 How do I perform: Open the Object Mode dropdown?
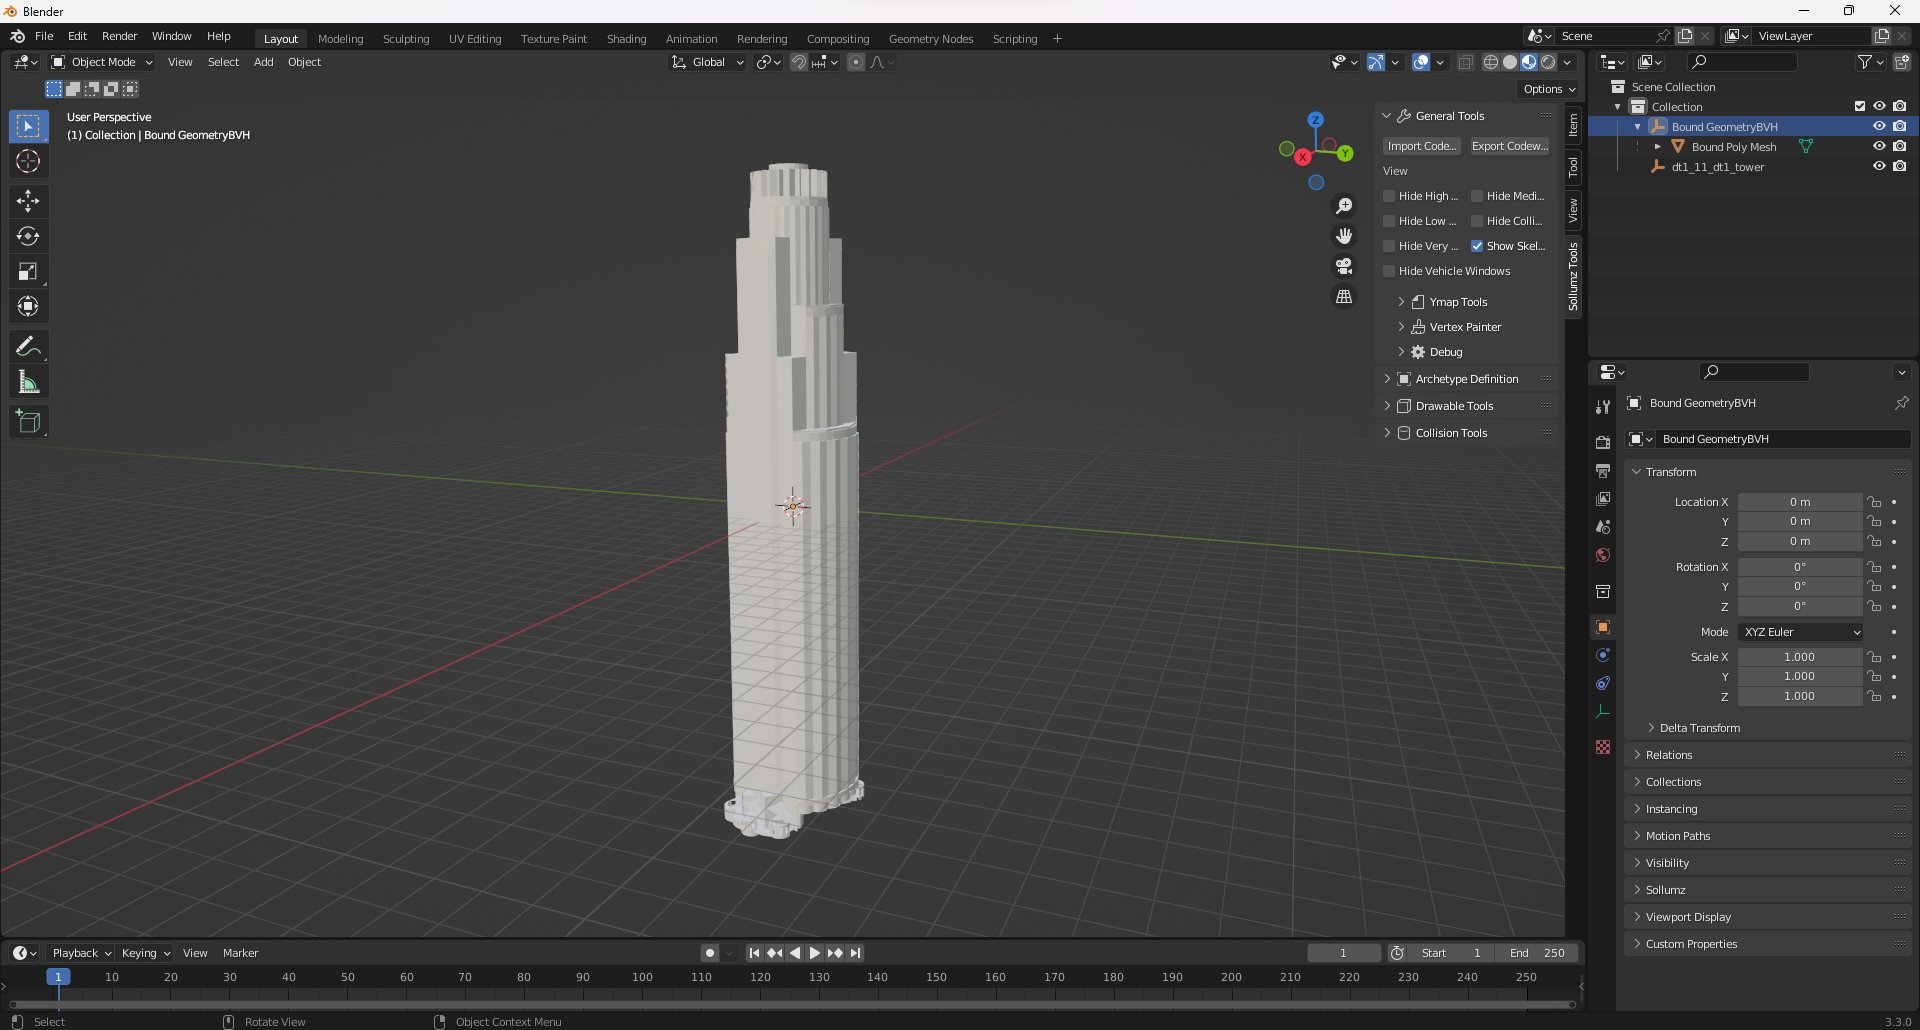(x=102, y=62)
